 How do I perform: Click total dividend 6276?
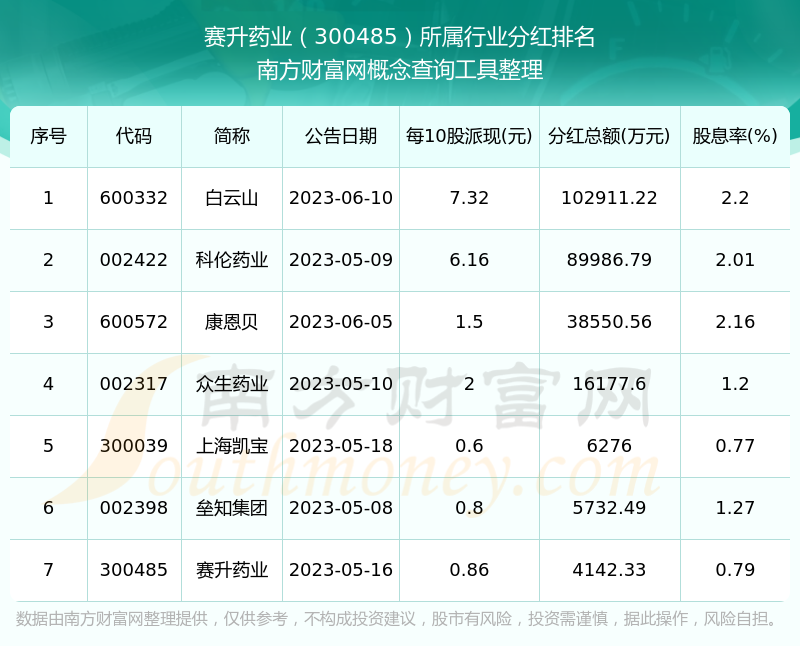pos(609,446)
